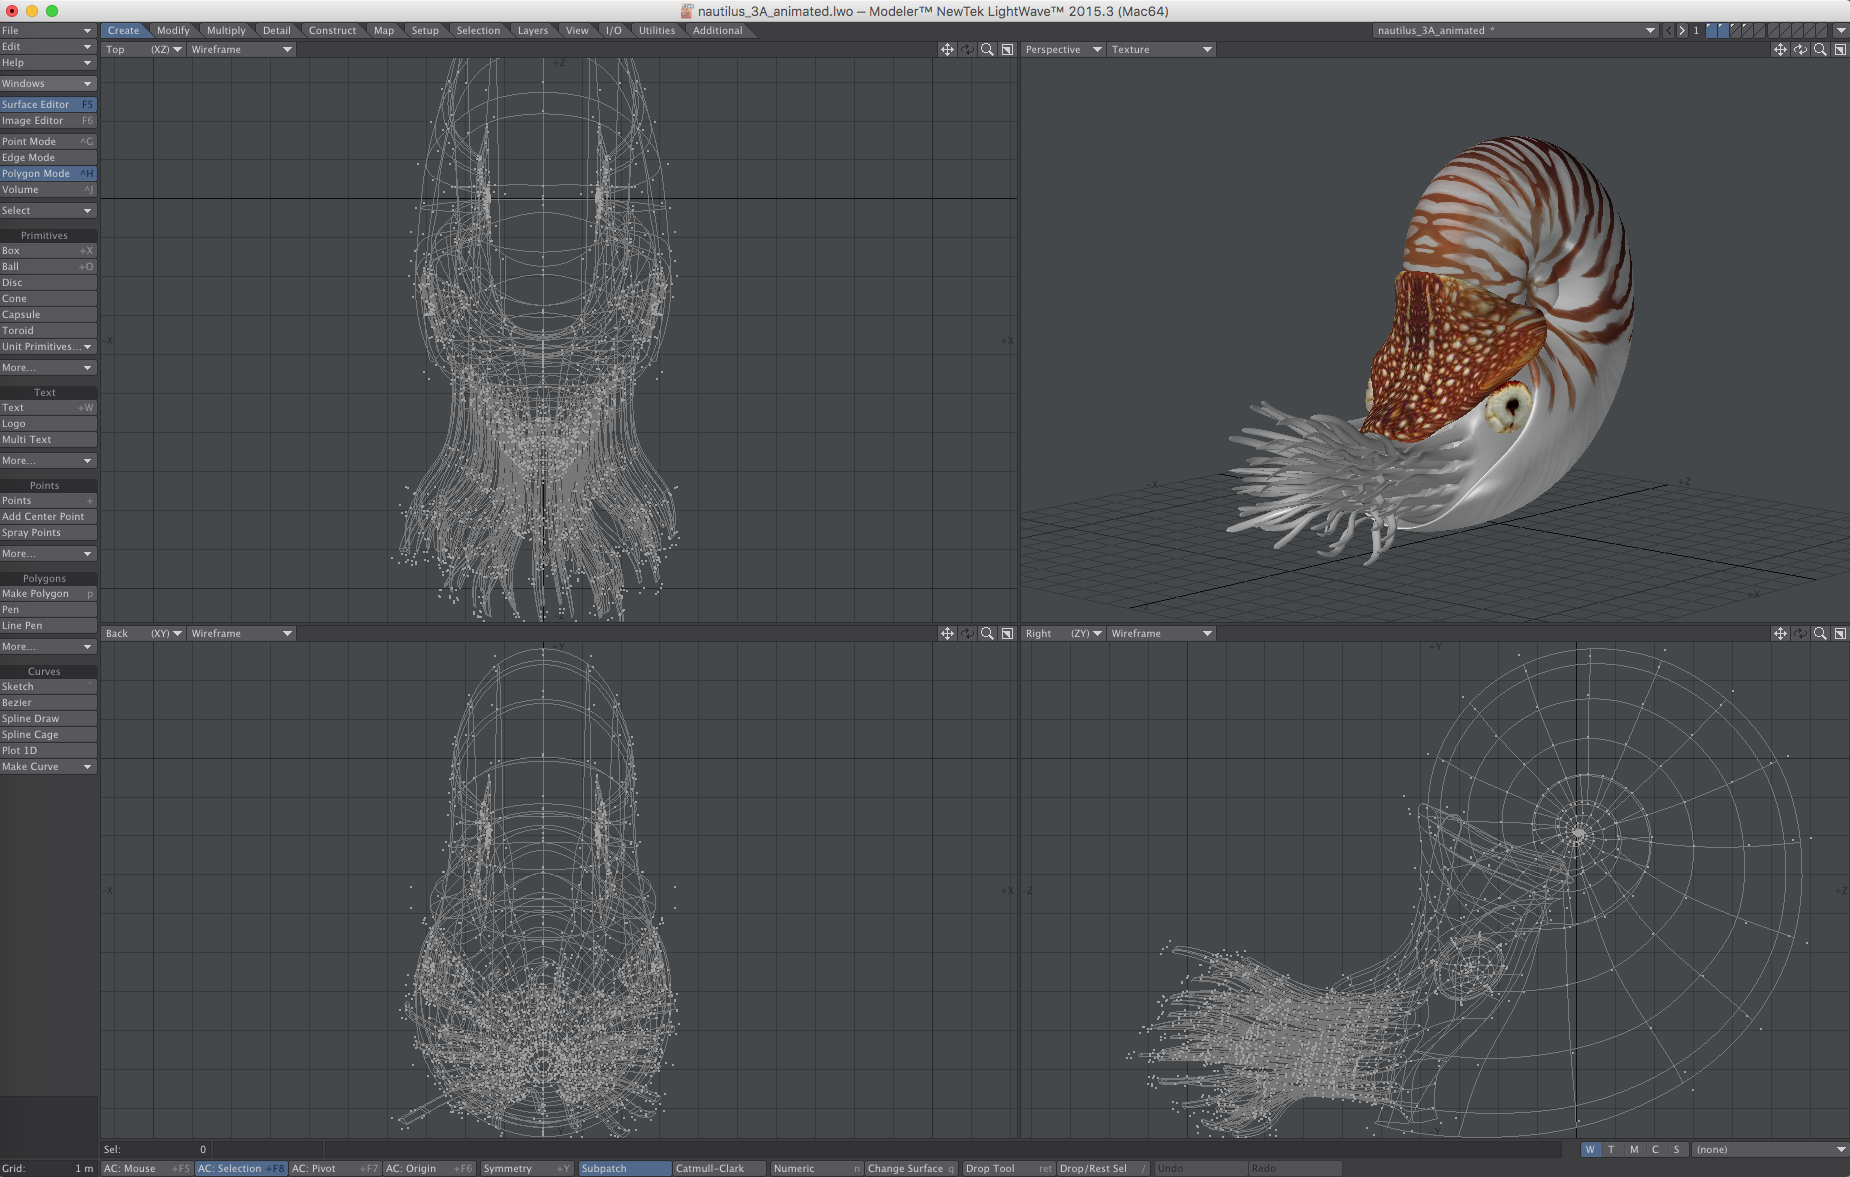The image size is (1850, 1177).
Task: Switch to the Utilities tab
Action: pos(657,30)
